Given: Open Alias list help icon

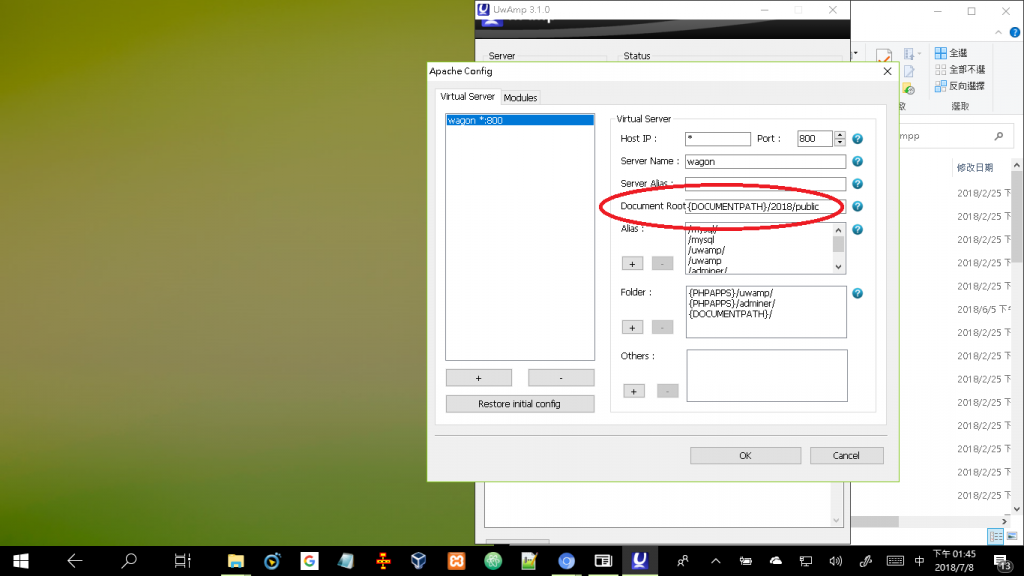Looking at the screenshot, I should pos(857,229).
